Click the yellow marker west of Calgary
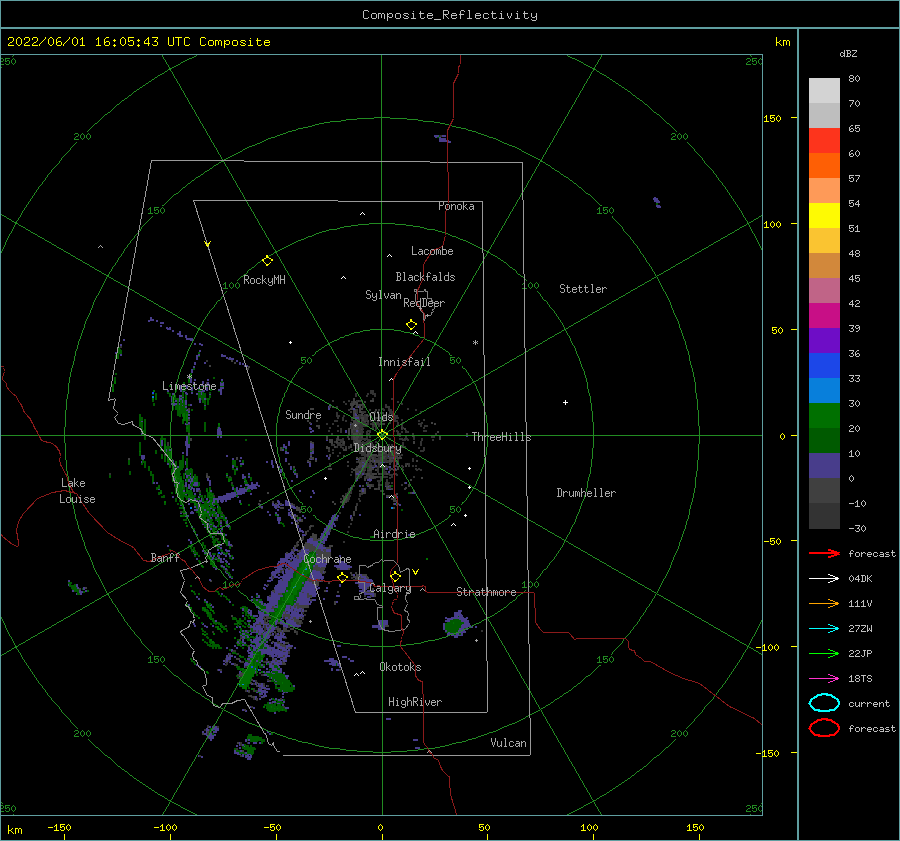The image size is (900, 841). pos(343,578)
